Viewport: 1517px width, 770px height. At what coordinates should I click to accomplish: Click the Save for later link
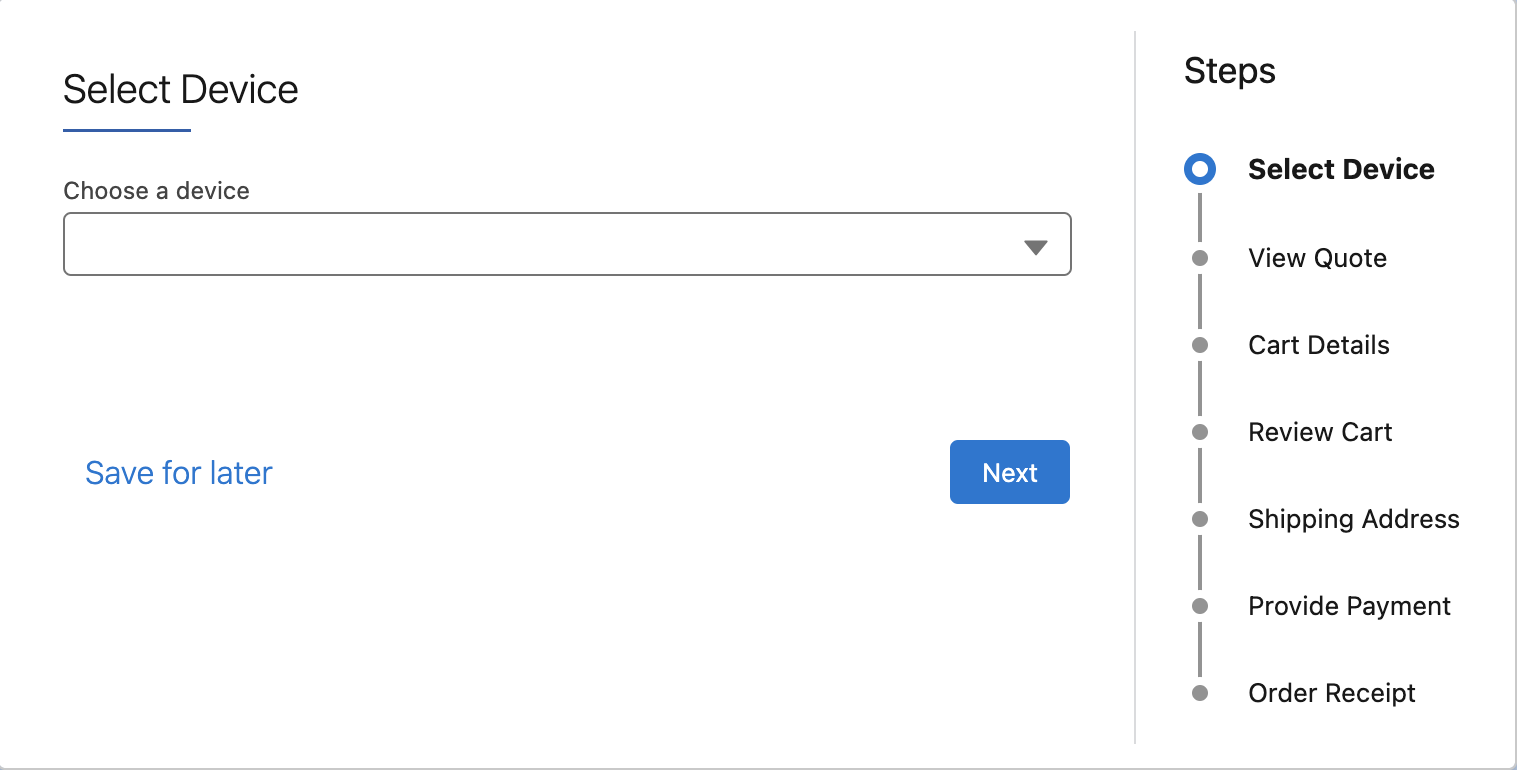[x=178, y=472]
